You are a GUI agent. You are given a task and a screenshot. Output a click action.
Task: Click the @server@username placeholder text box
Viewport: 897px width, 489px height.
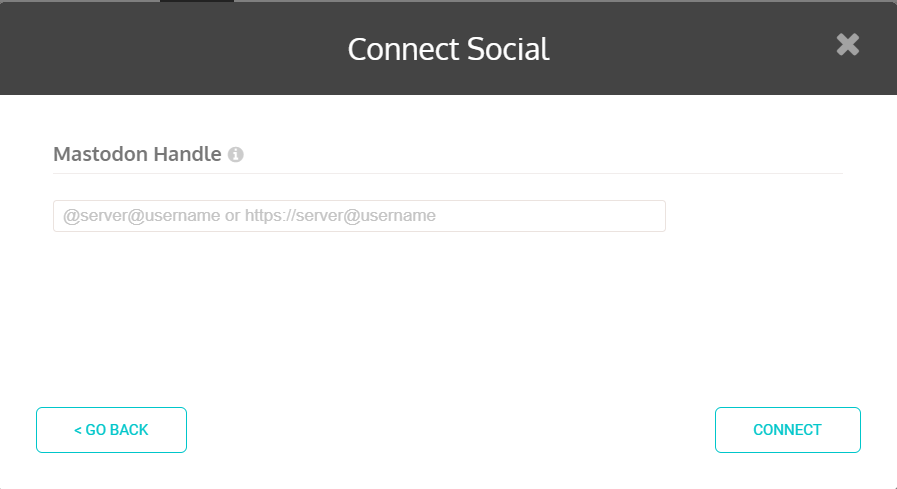359,216
